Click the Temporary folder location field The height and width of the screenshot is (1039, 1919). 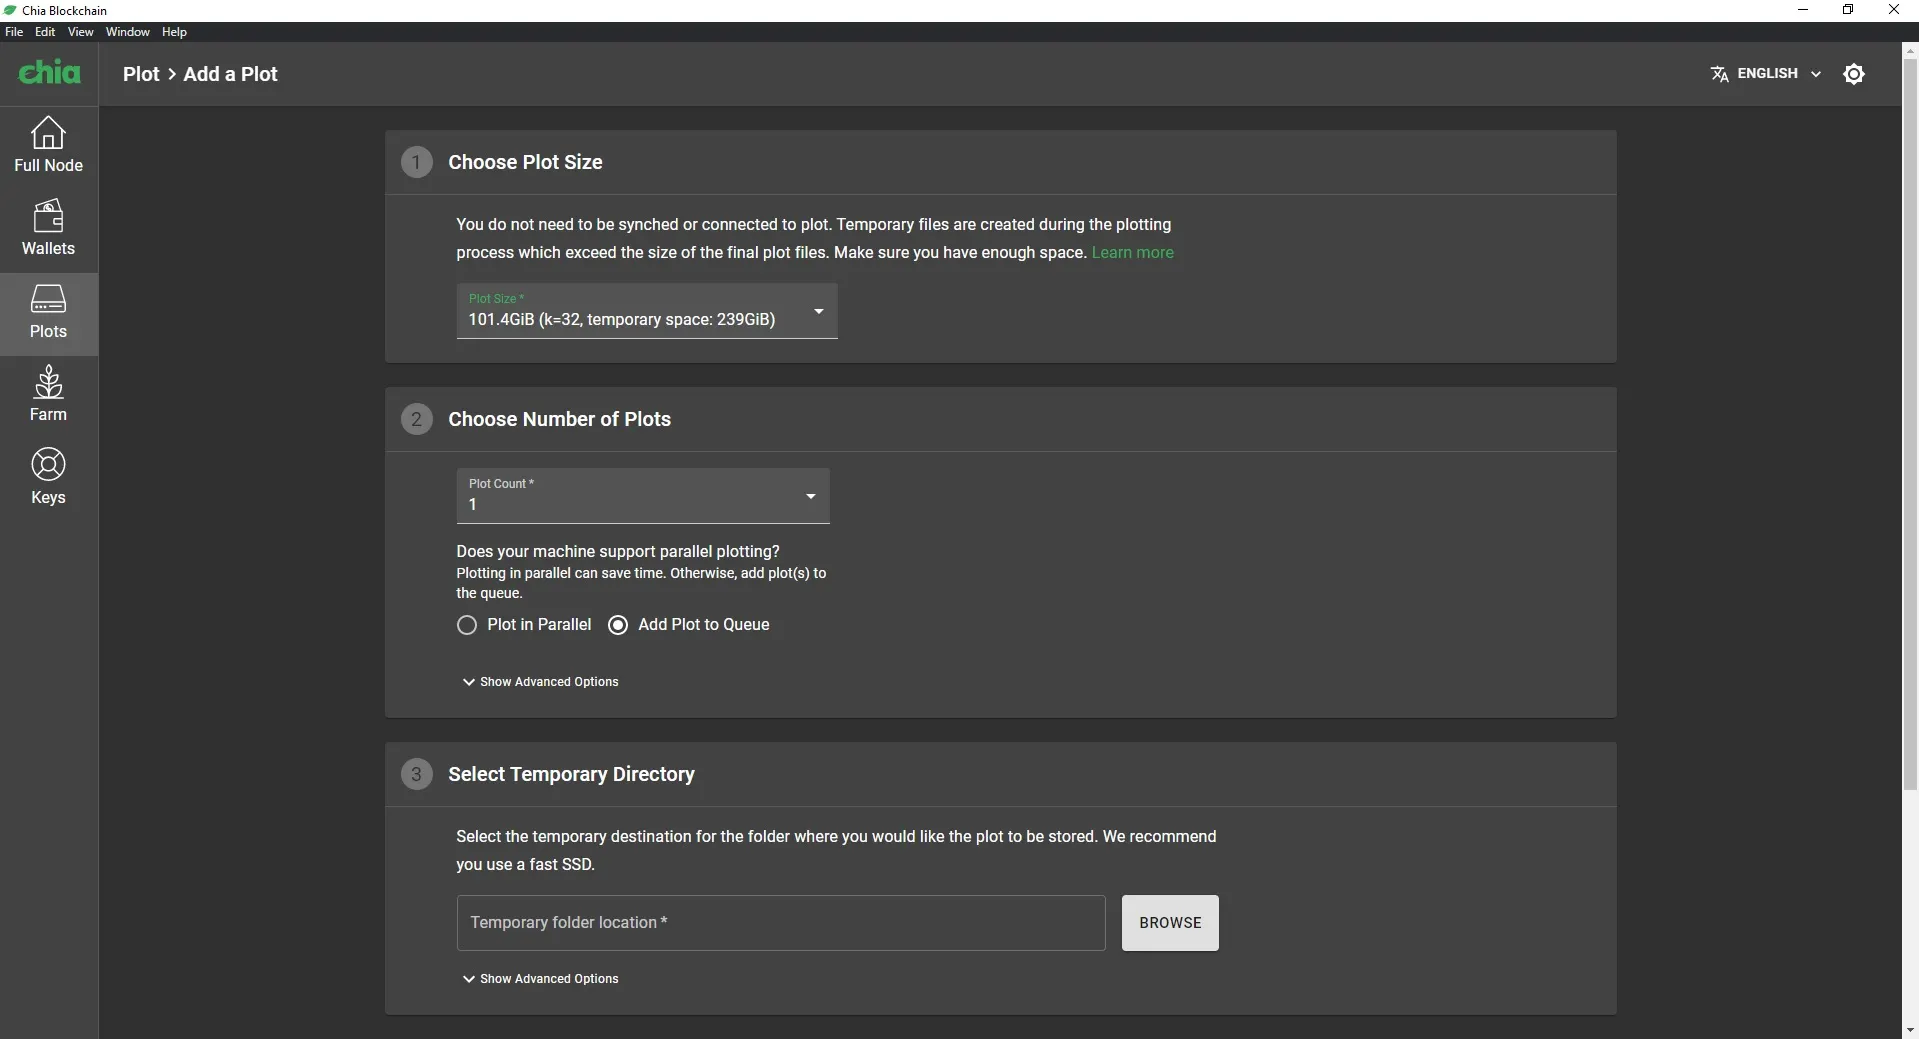coord(780,923)
